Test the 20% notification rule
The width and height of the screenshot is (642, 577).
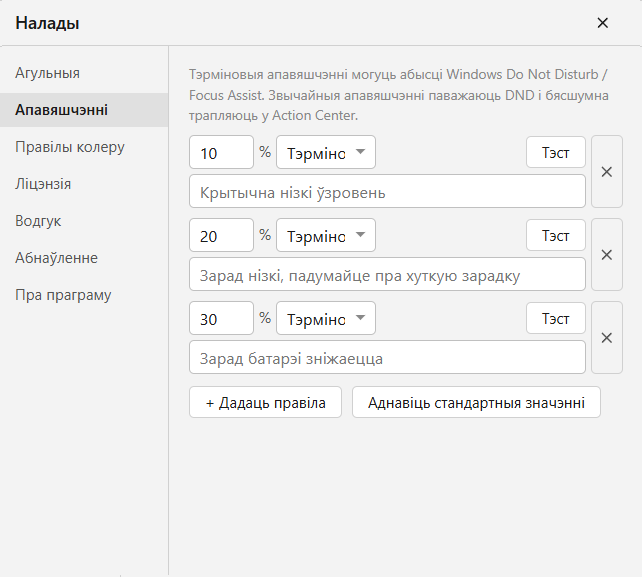556,235
